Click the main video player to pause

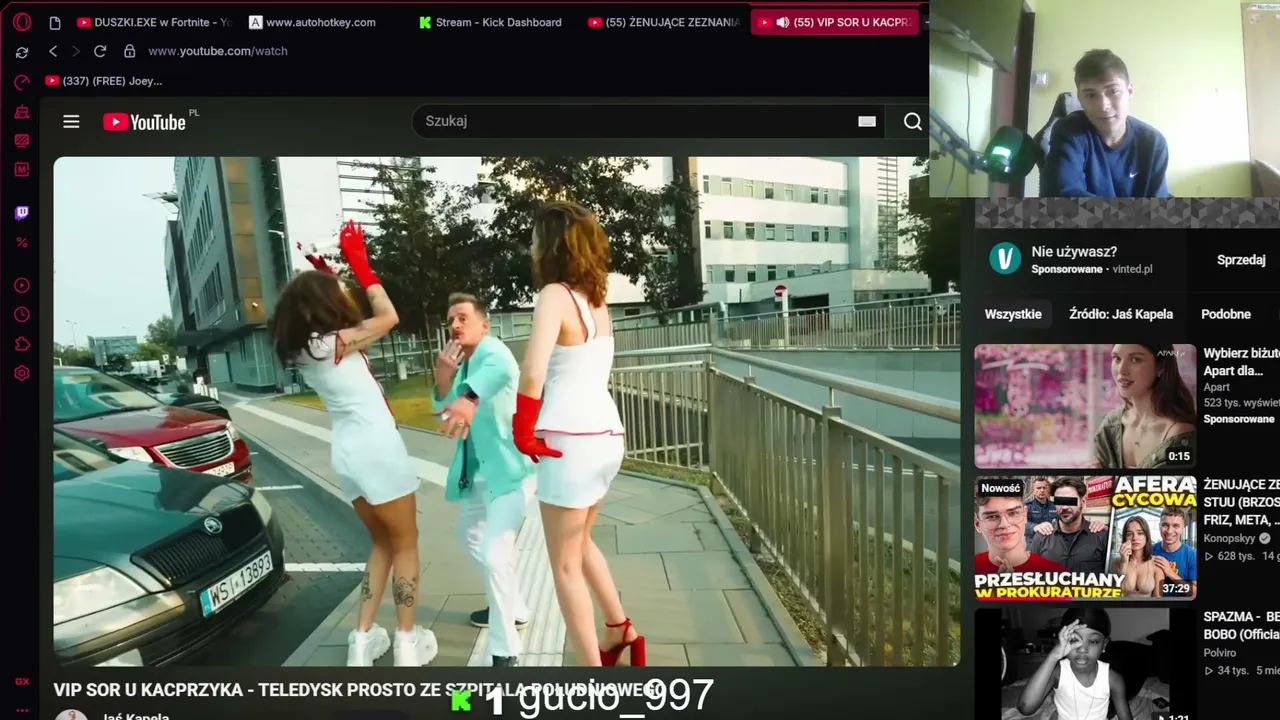tap(506, 411)
